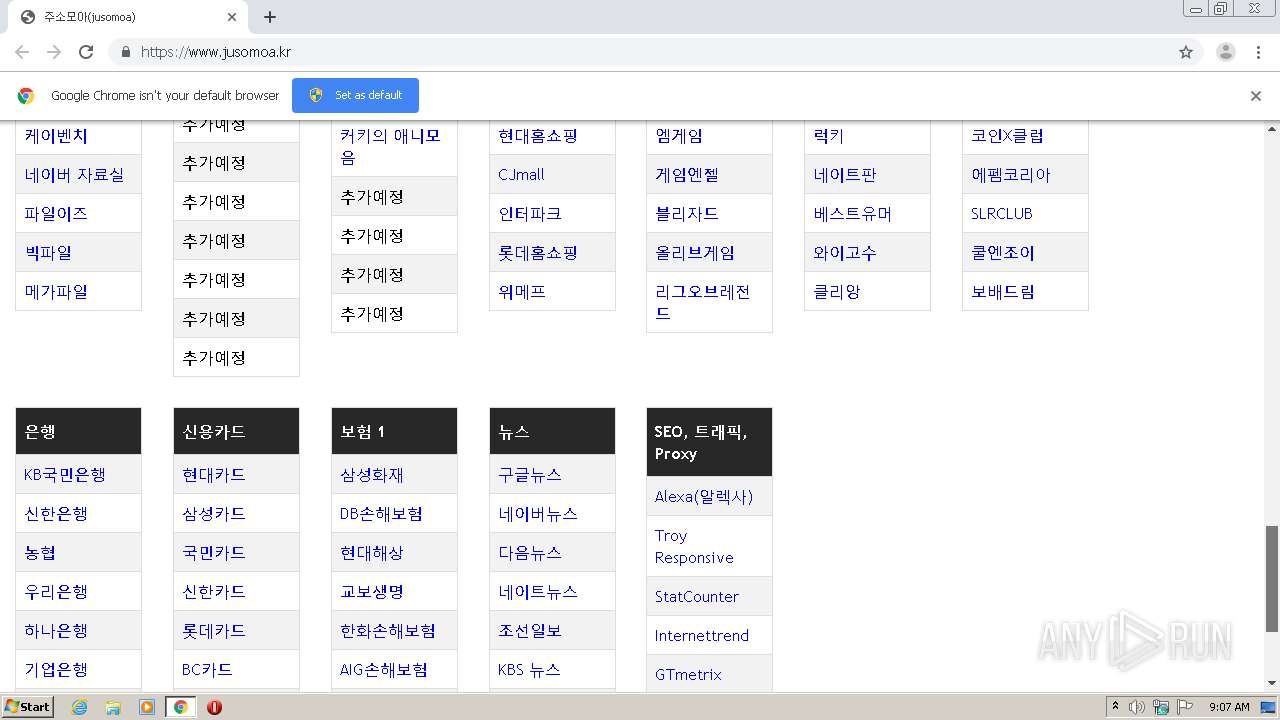Open the 빅파일 link
The width and height of the screenshot is (1280, 720).
tap(48, 253)
